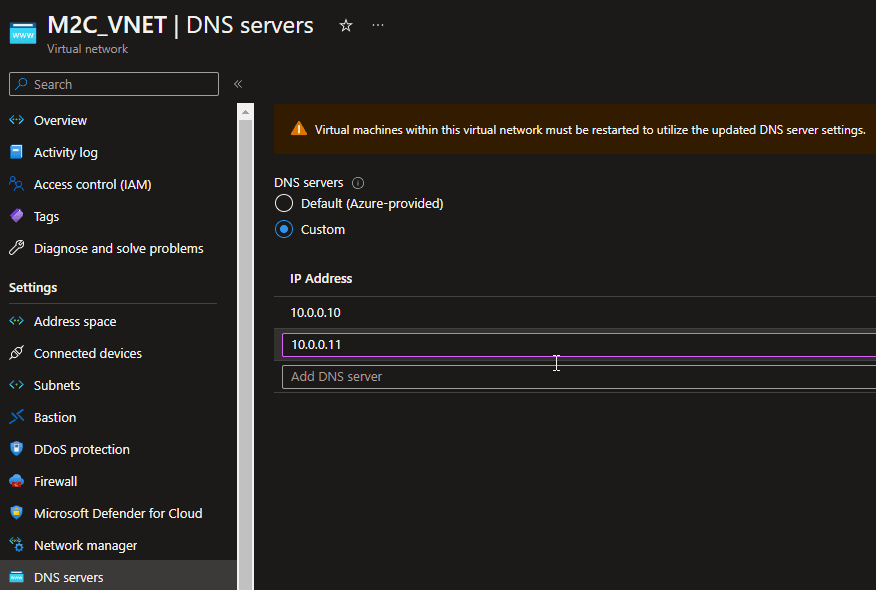Click the DDoS protection shield icon
Viewport: 876px width, 590px height.
pos(17,449)
